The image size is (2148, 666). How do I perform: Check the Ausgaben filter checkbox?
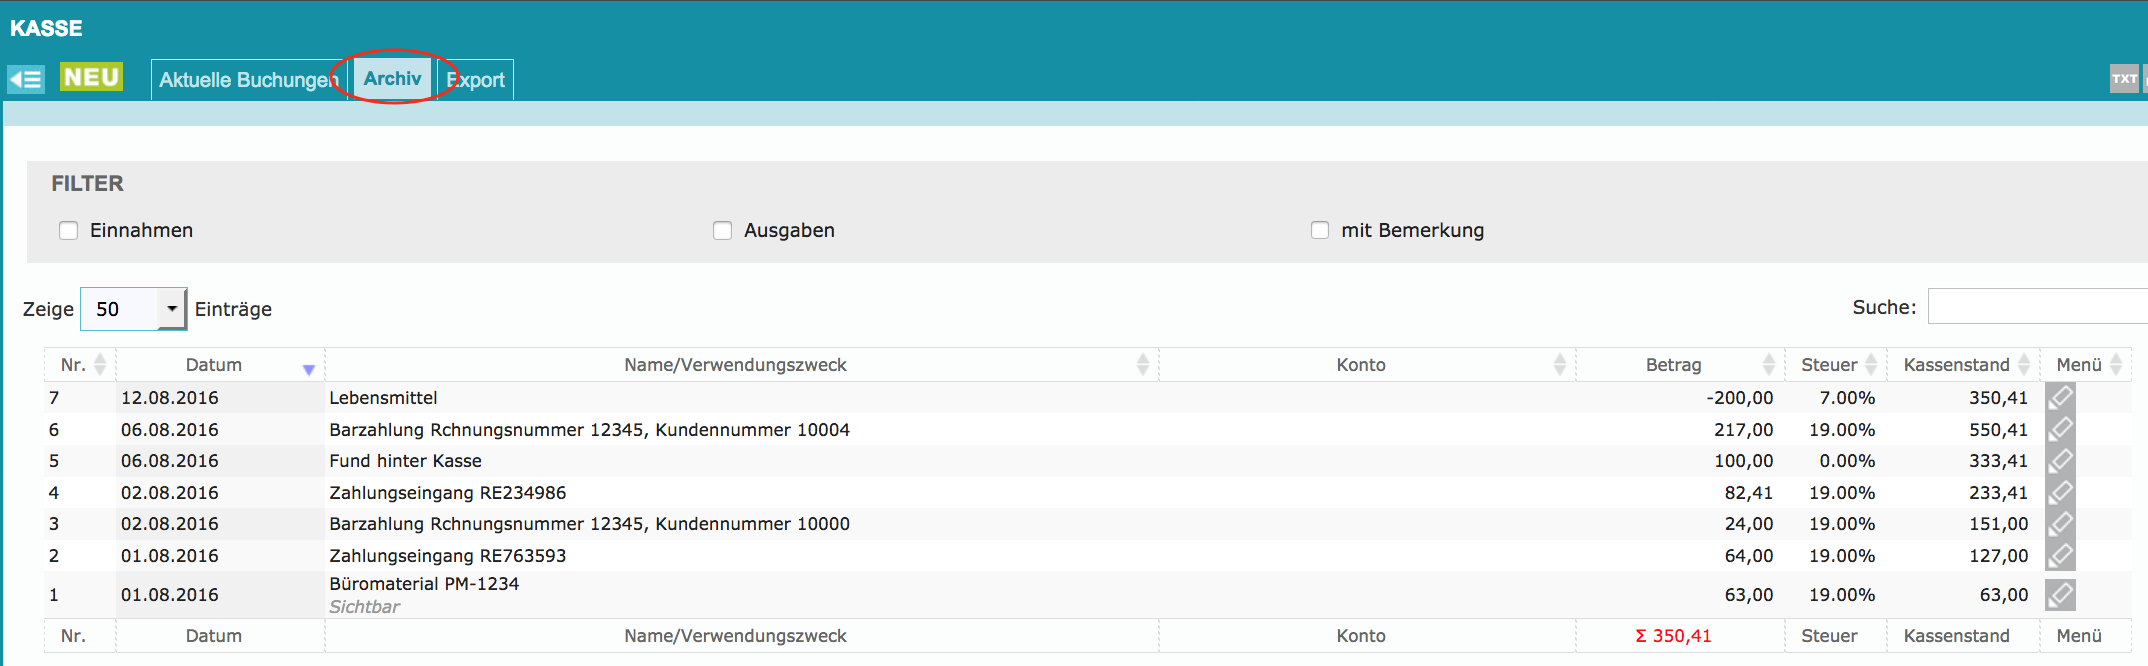722,231
